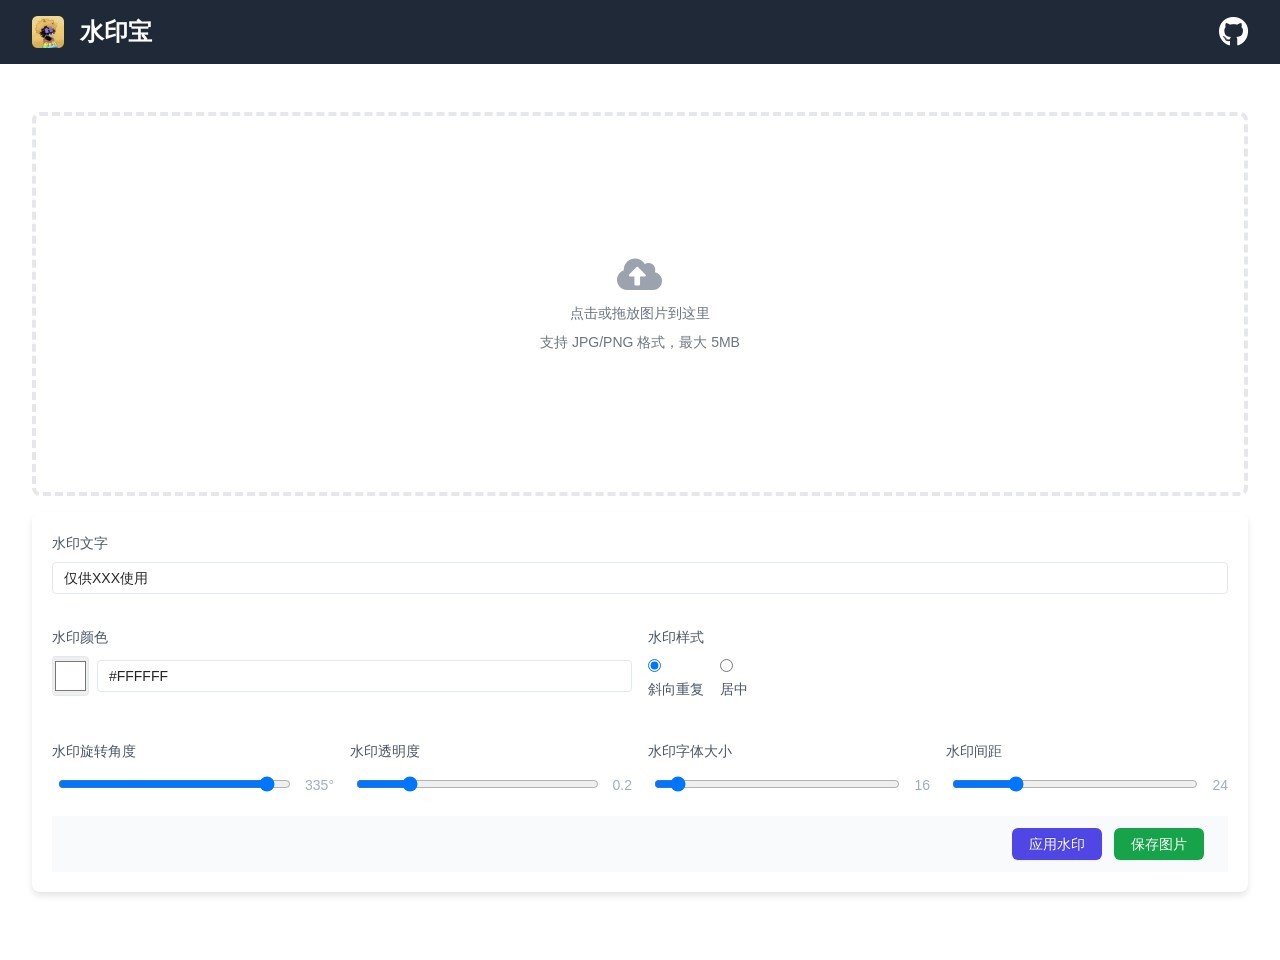The height and width of the screenshot is (960, 1280).
Task: Click the 保存图片 button
Action: point(1158,844)
